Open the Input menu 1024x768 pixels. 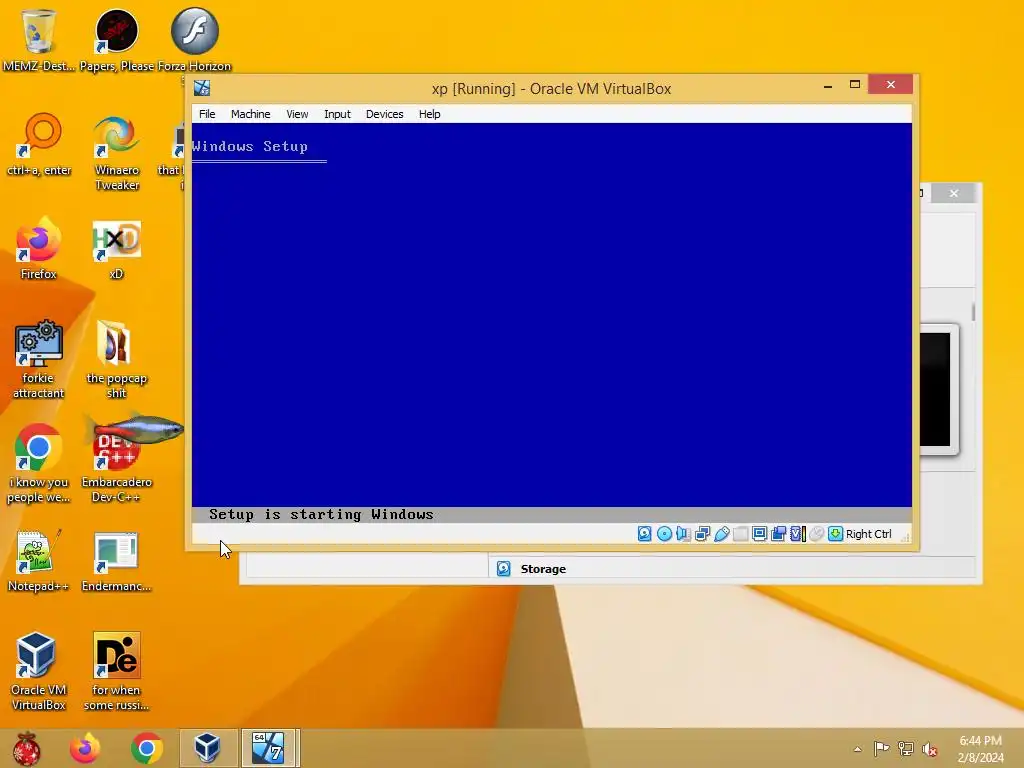[x=337, y=114]
